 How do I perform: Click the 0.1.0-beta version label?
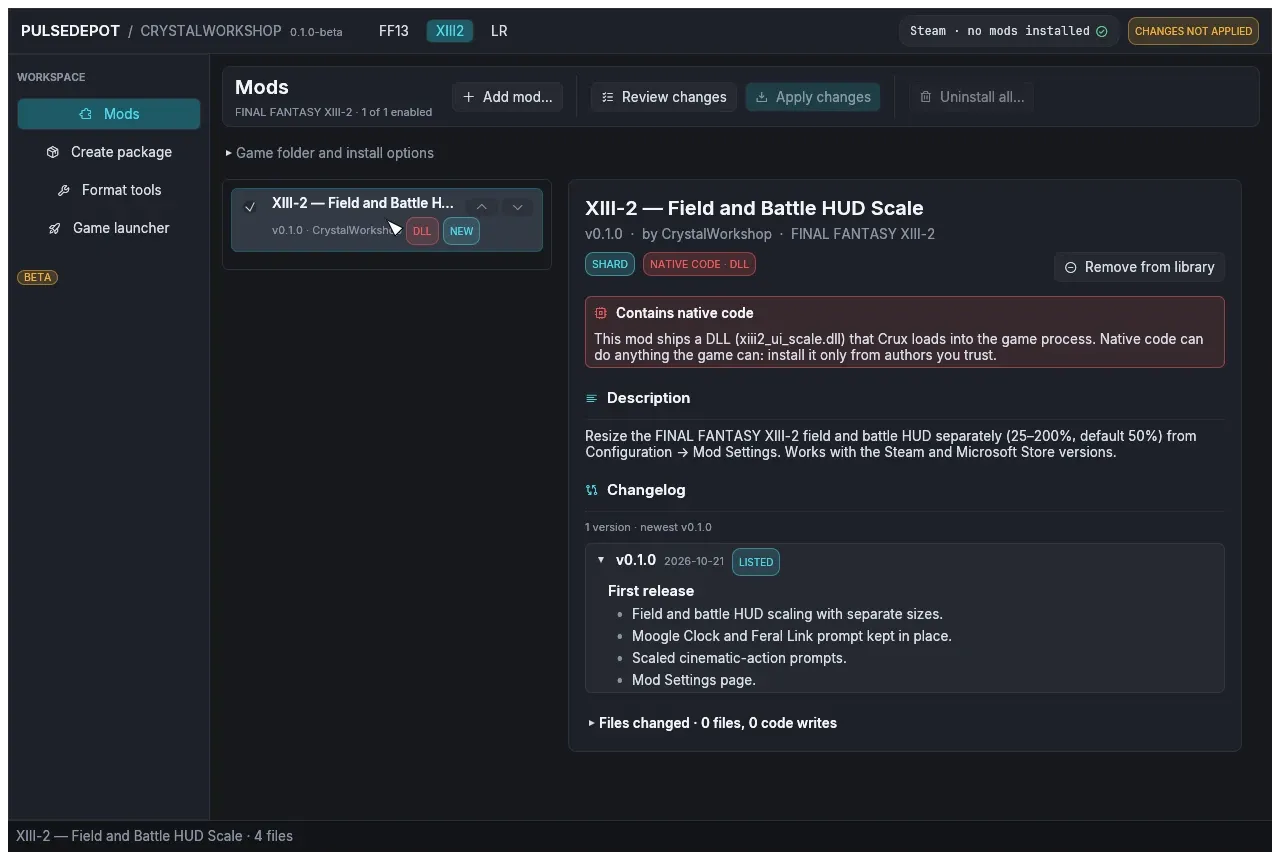[x=316, y=32]
